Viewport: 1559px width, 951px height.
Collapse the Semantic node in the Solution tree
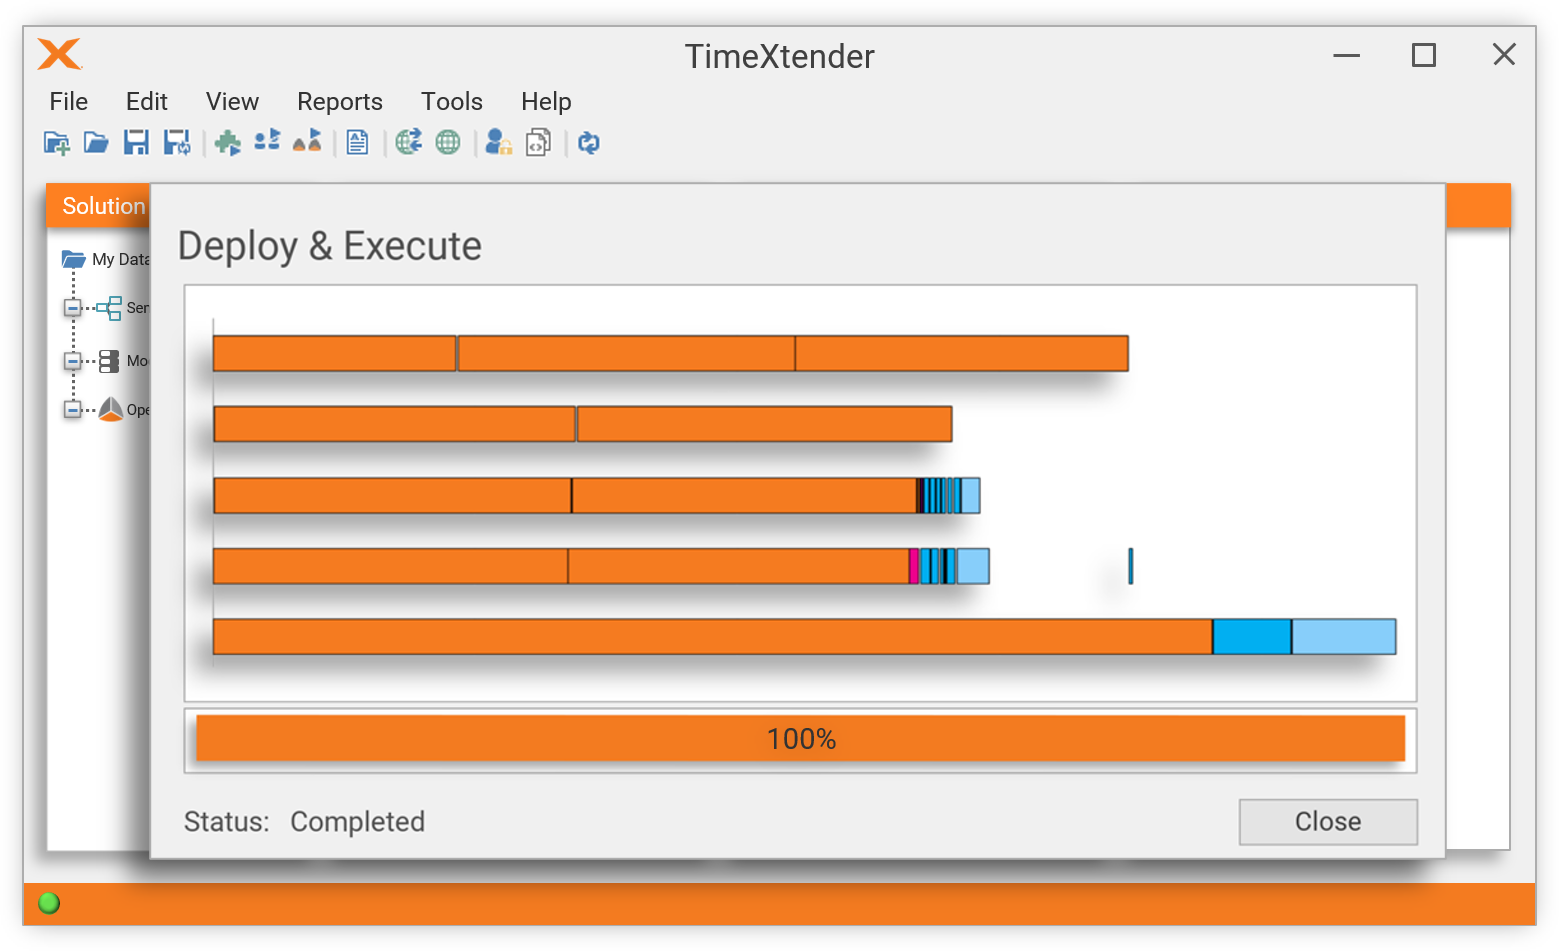click(x=72, y=308)
